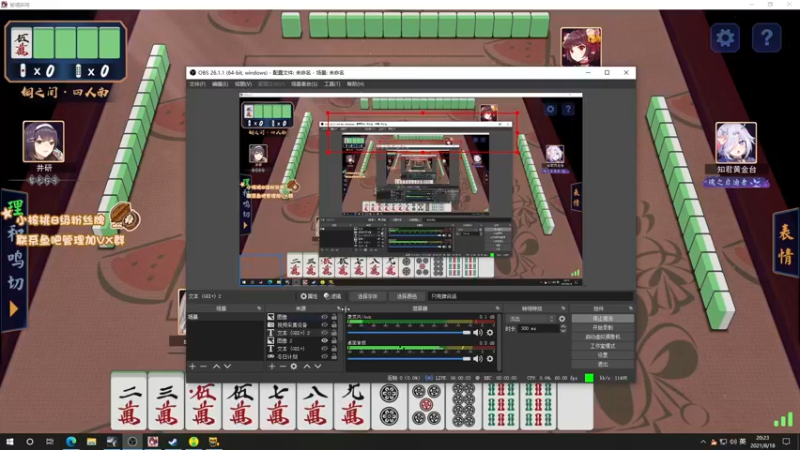Toggle visibility of 今日计划 source

point(324,356)
